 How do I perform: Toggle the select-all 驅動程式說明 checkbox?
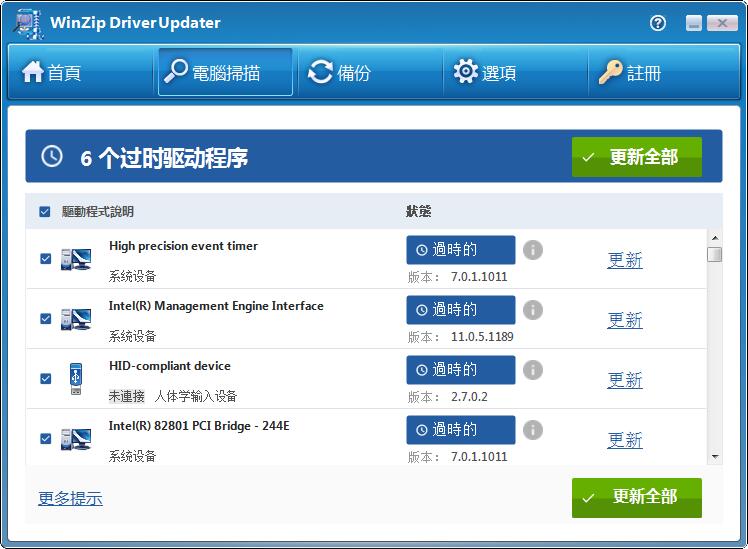(x=44, y=211)
